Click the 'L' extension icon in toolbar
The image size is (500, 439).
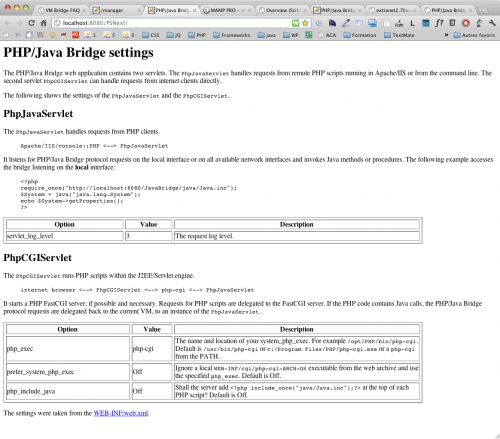coord(412,23)
